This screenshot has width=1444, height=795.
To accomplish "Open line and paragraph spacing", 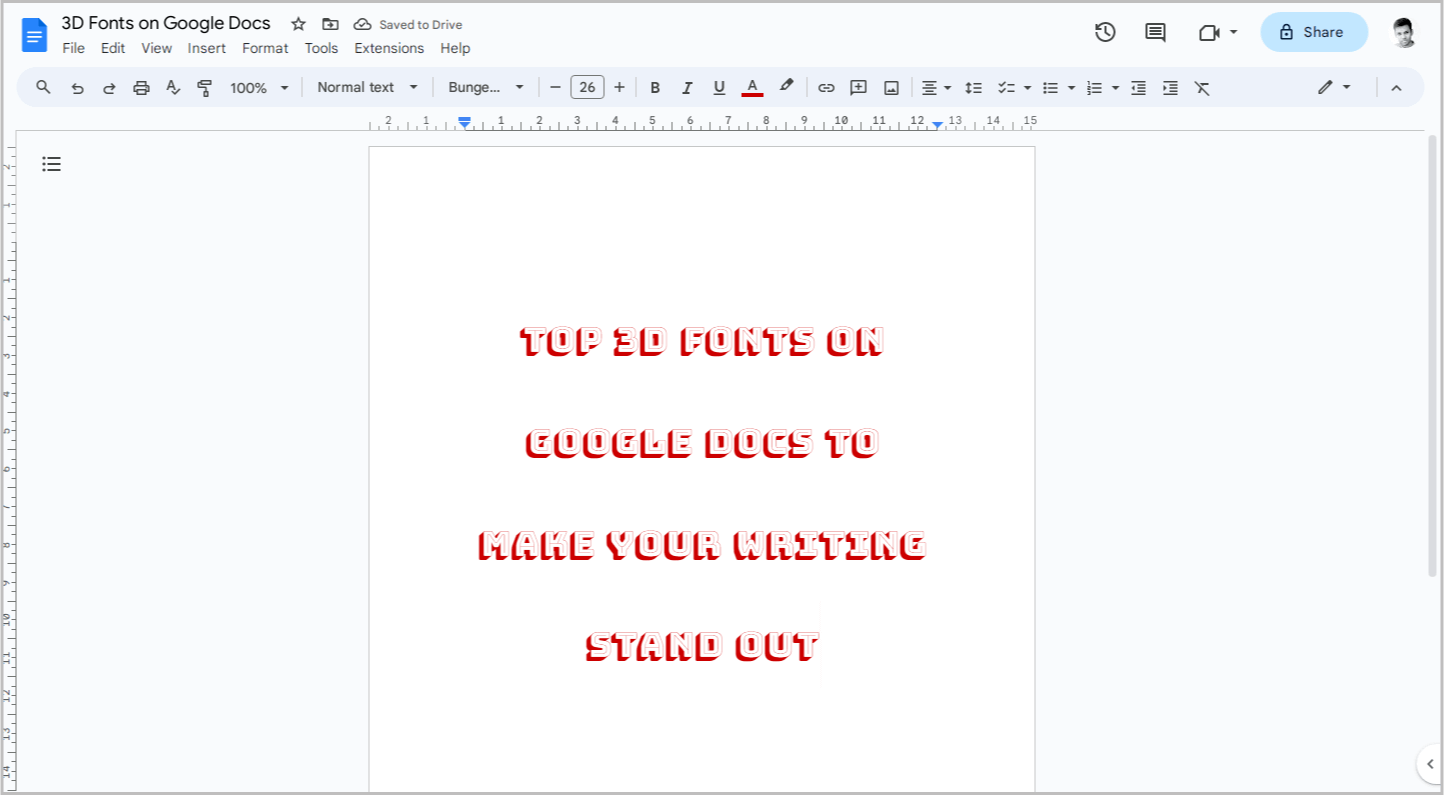I will [x=973, y=88].
